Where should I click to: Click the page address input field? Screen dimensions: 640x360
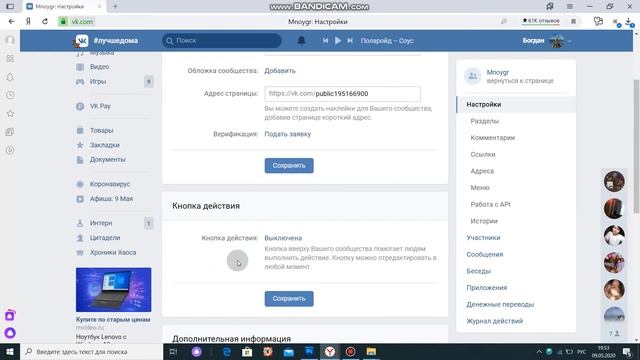[342, 93]
